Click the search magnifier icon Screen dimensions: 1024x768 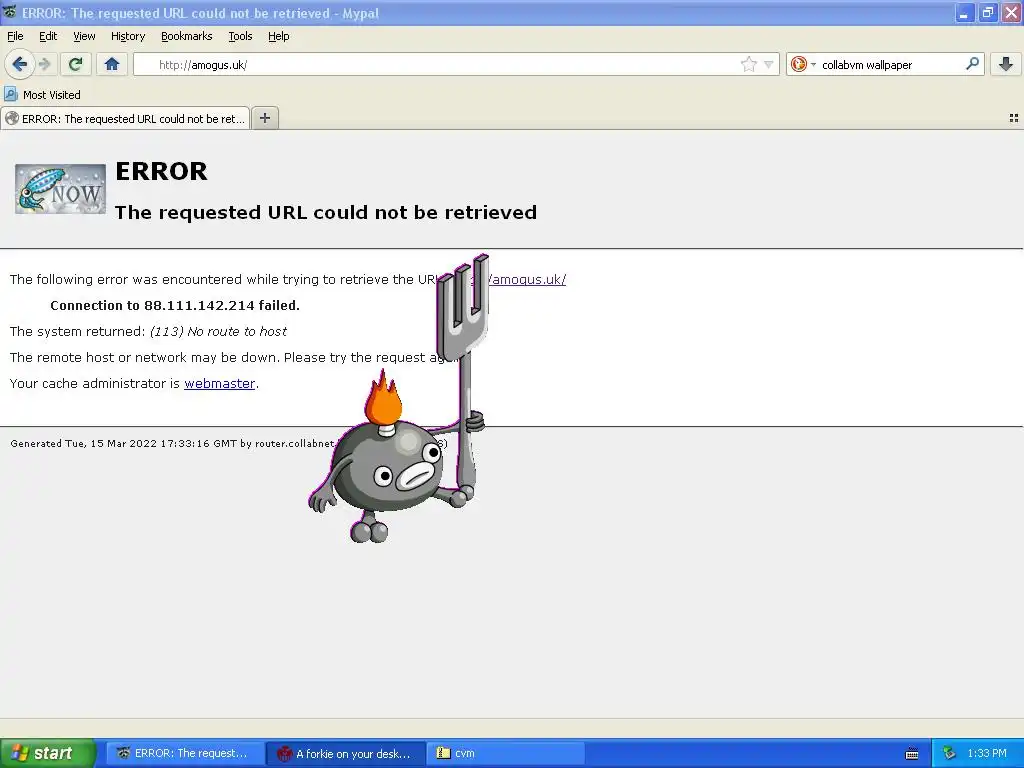pos(972,63)
